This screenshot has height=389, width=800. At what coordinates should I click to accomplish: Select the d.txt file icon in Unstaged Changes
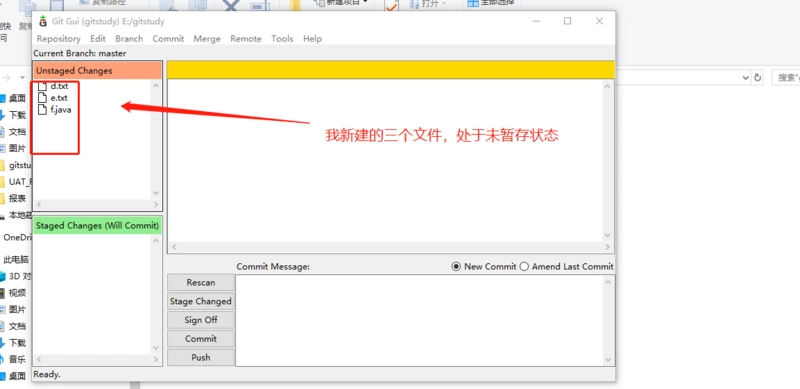[x=43, y=86]
